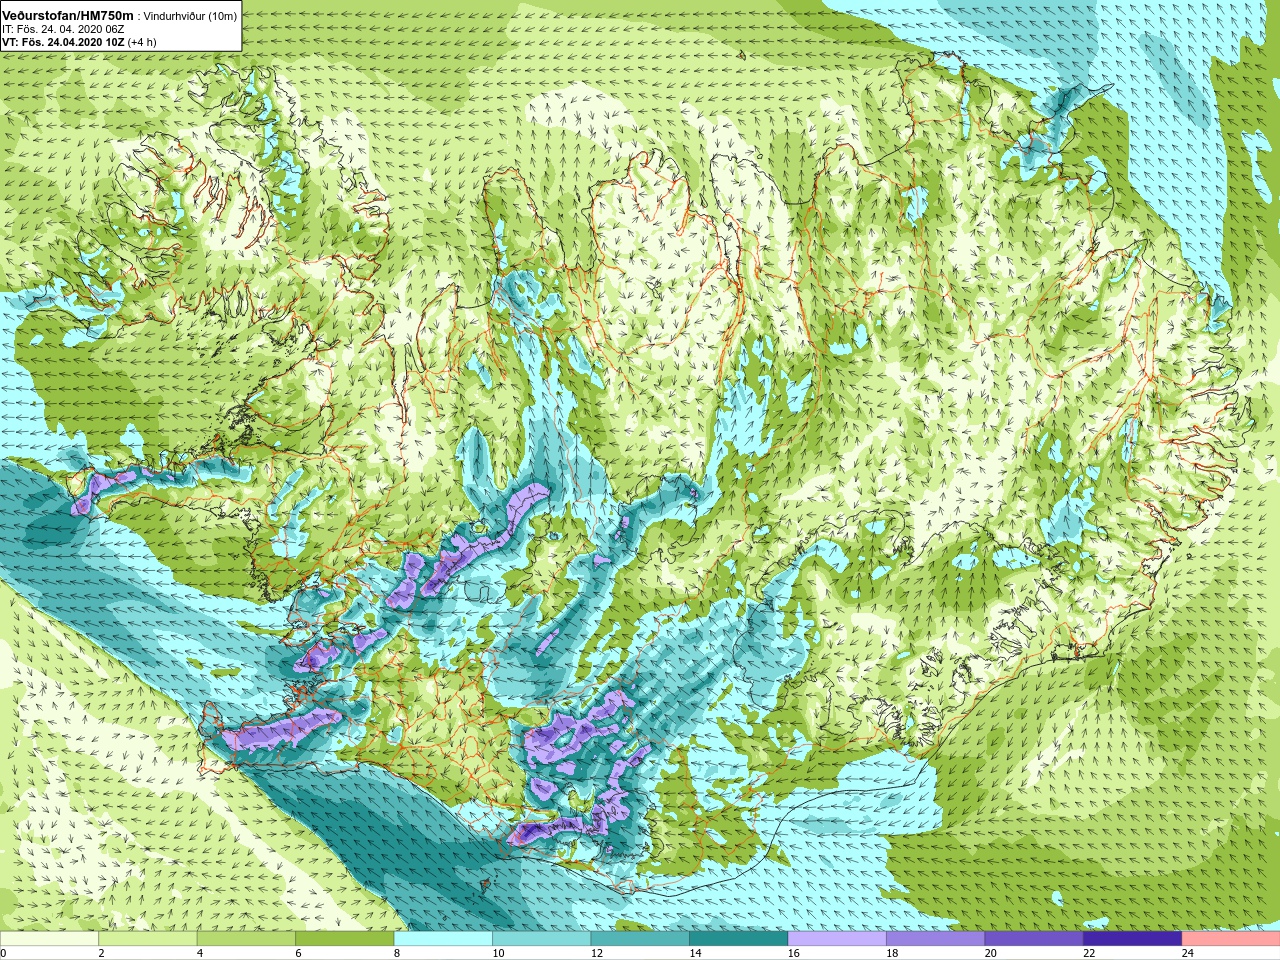Image resolution: width=1280 pixels, height=960 pixels.
Task: Click the legend value '8'
Action: pyautogui.click(x=397, y=953)
